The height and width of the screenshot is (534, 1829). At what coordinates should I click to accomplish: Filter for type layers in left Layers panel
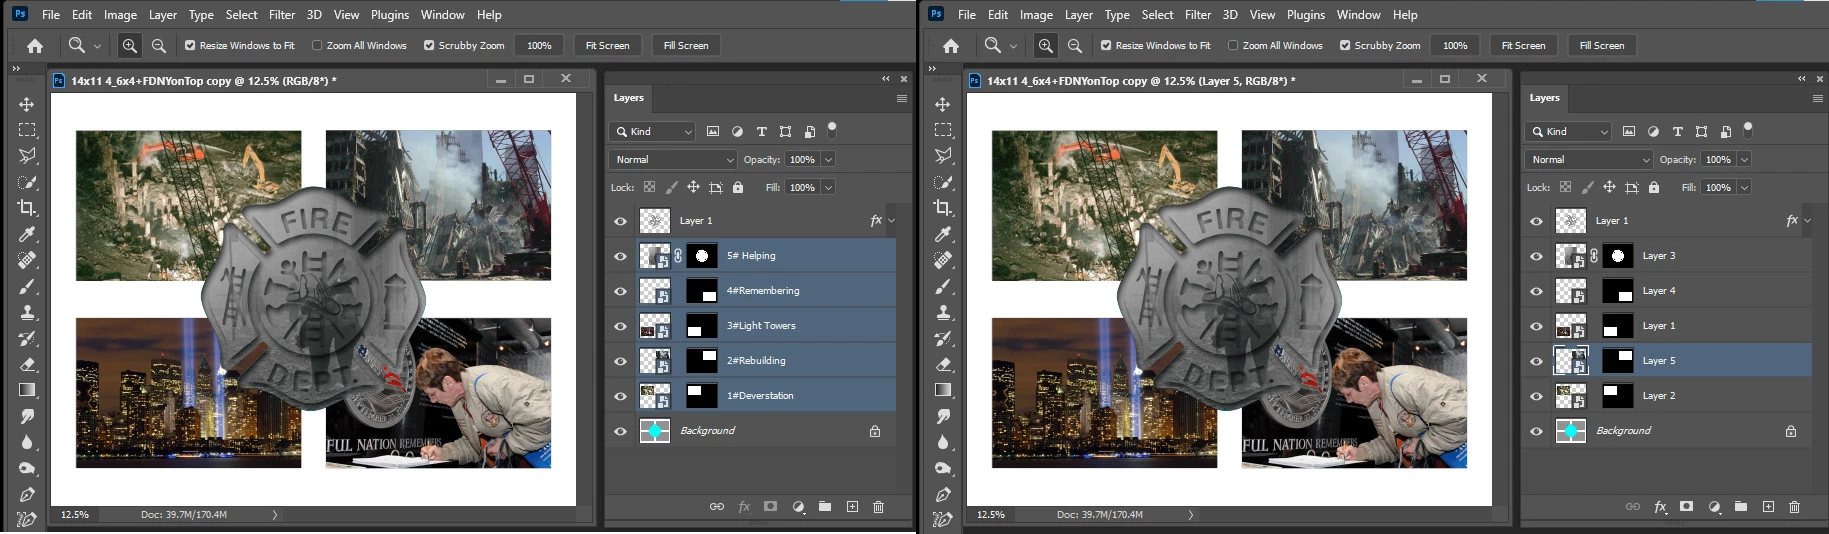[761, 131]
